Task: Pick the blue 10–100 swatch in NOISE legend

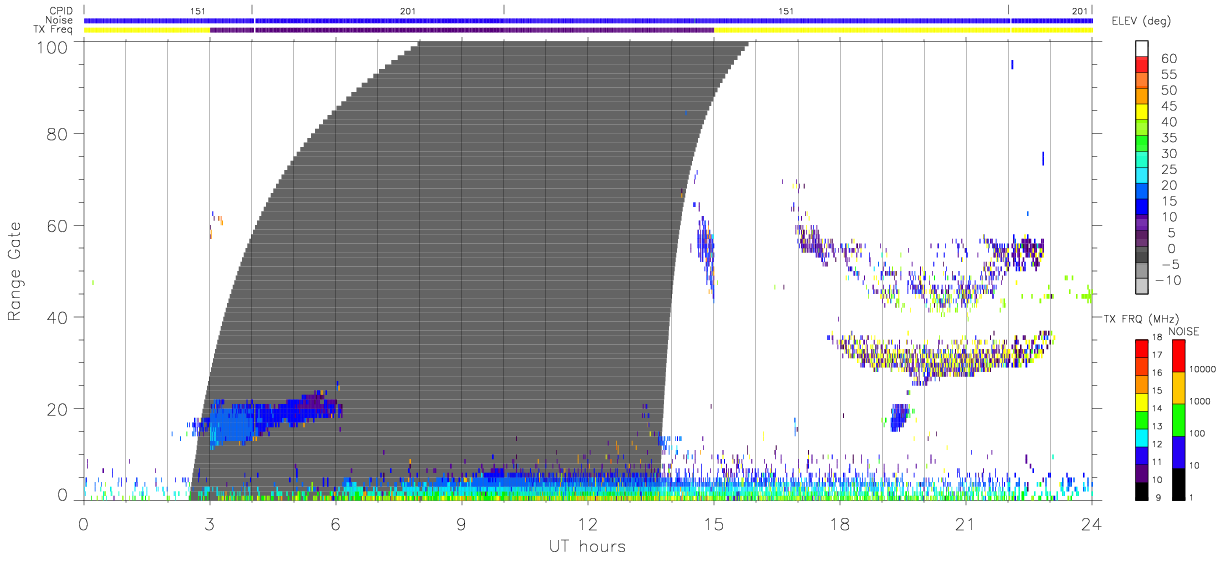Action: [1178, 451]
